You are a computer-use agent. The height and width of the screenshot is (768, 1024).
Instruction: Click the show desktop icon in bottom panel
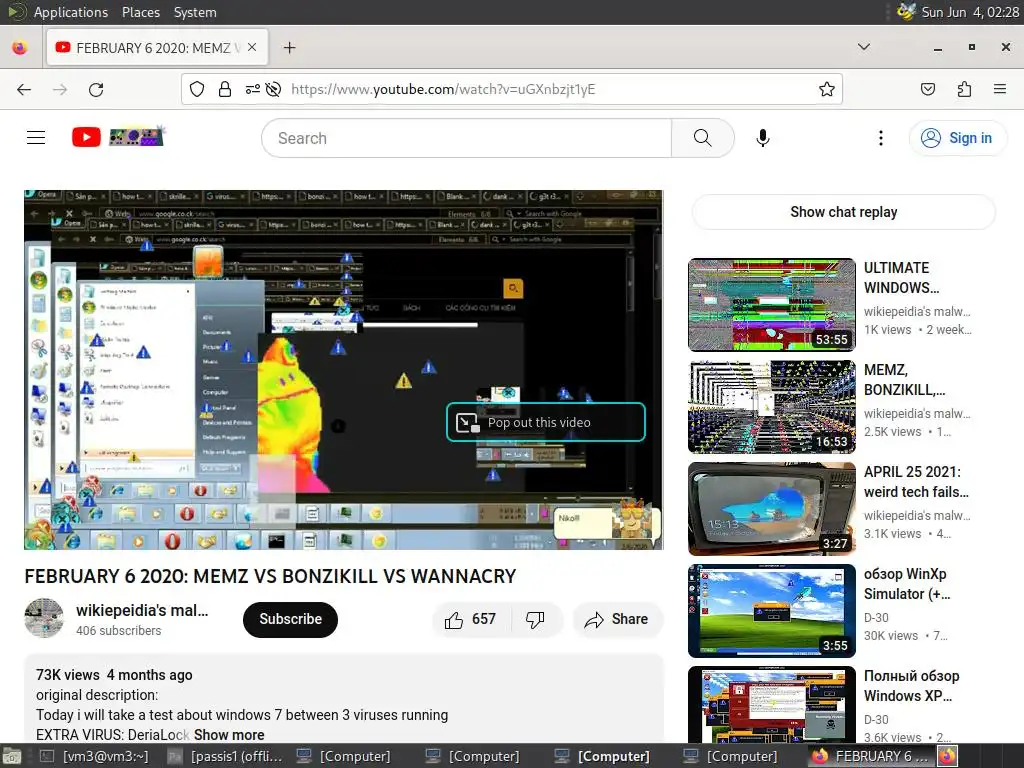(x=12, y=756)
